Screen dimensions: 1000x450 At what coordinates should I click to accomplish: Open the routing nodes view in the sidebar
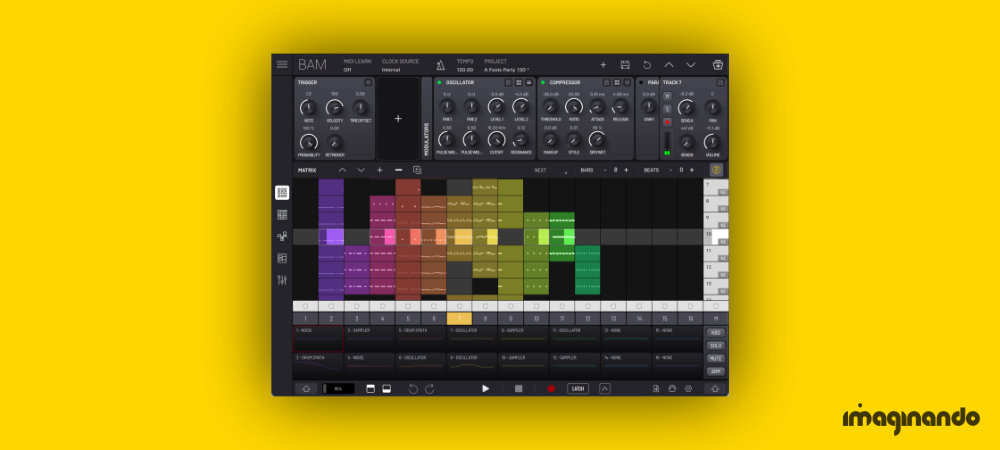[282, 236]
